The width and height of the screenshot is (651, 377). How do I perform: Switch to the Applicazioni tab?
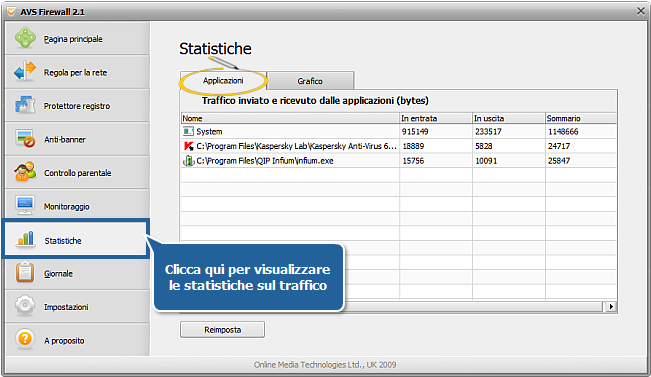223,81
